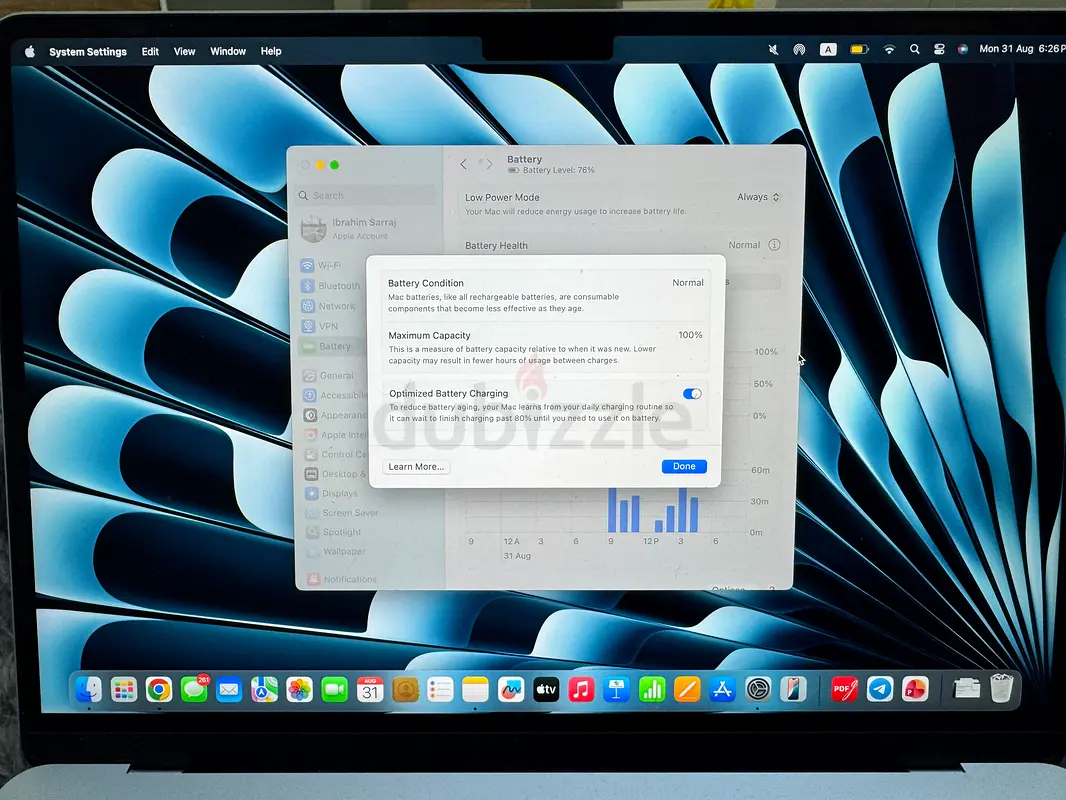1066x800 pixels.
Task: Click the battery icon in menu bar
Action: [859, 50]
